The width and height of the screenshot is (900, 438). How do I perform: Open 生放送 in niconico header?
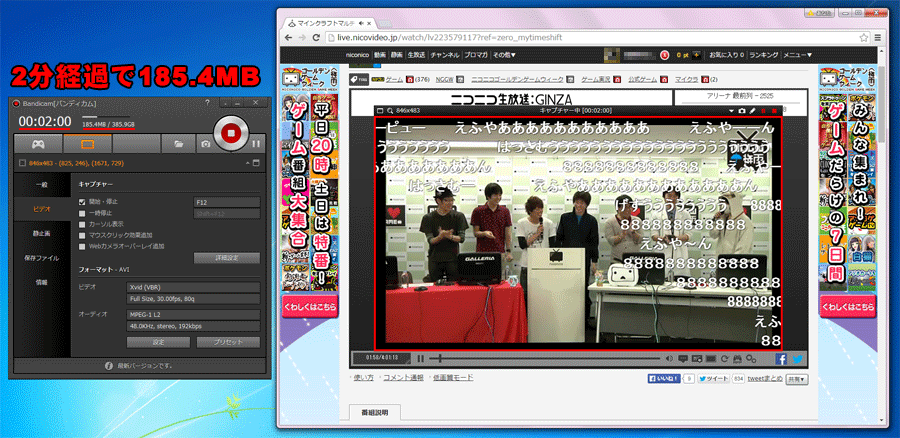pyautogui.click(x=416, y=55)
